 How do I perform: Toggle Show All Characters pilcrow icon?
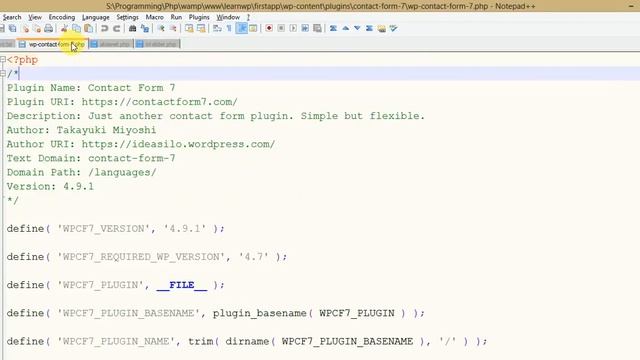[229, 28]
